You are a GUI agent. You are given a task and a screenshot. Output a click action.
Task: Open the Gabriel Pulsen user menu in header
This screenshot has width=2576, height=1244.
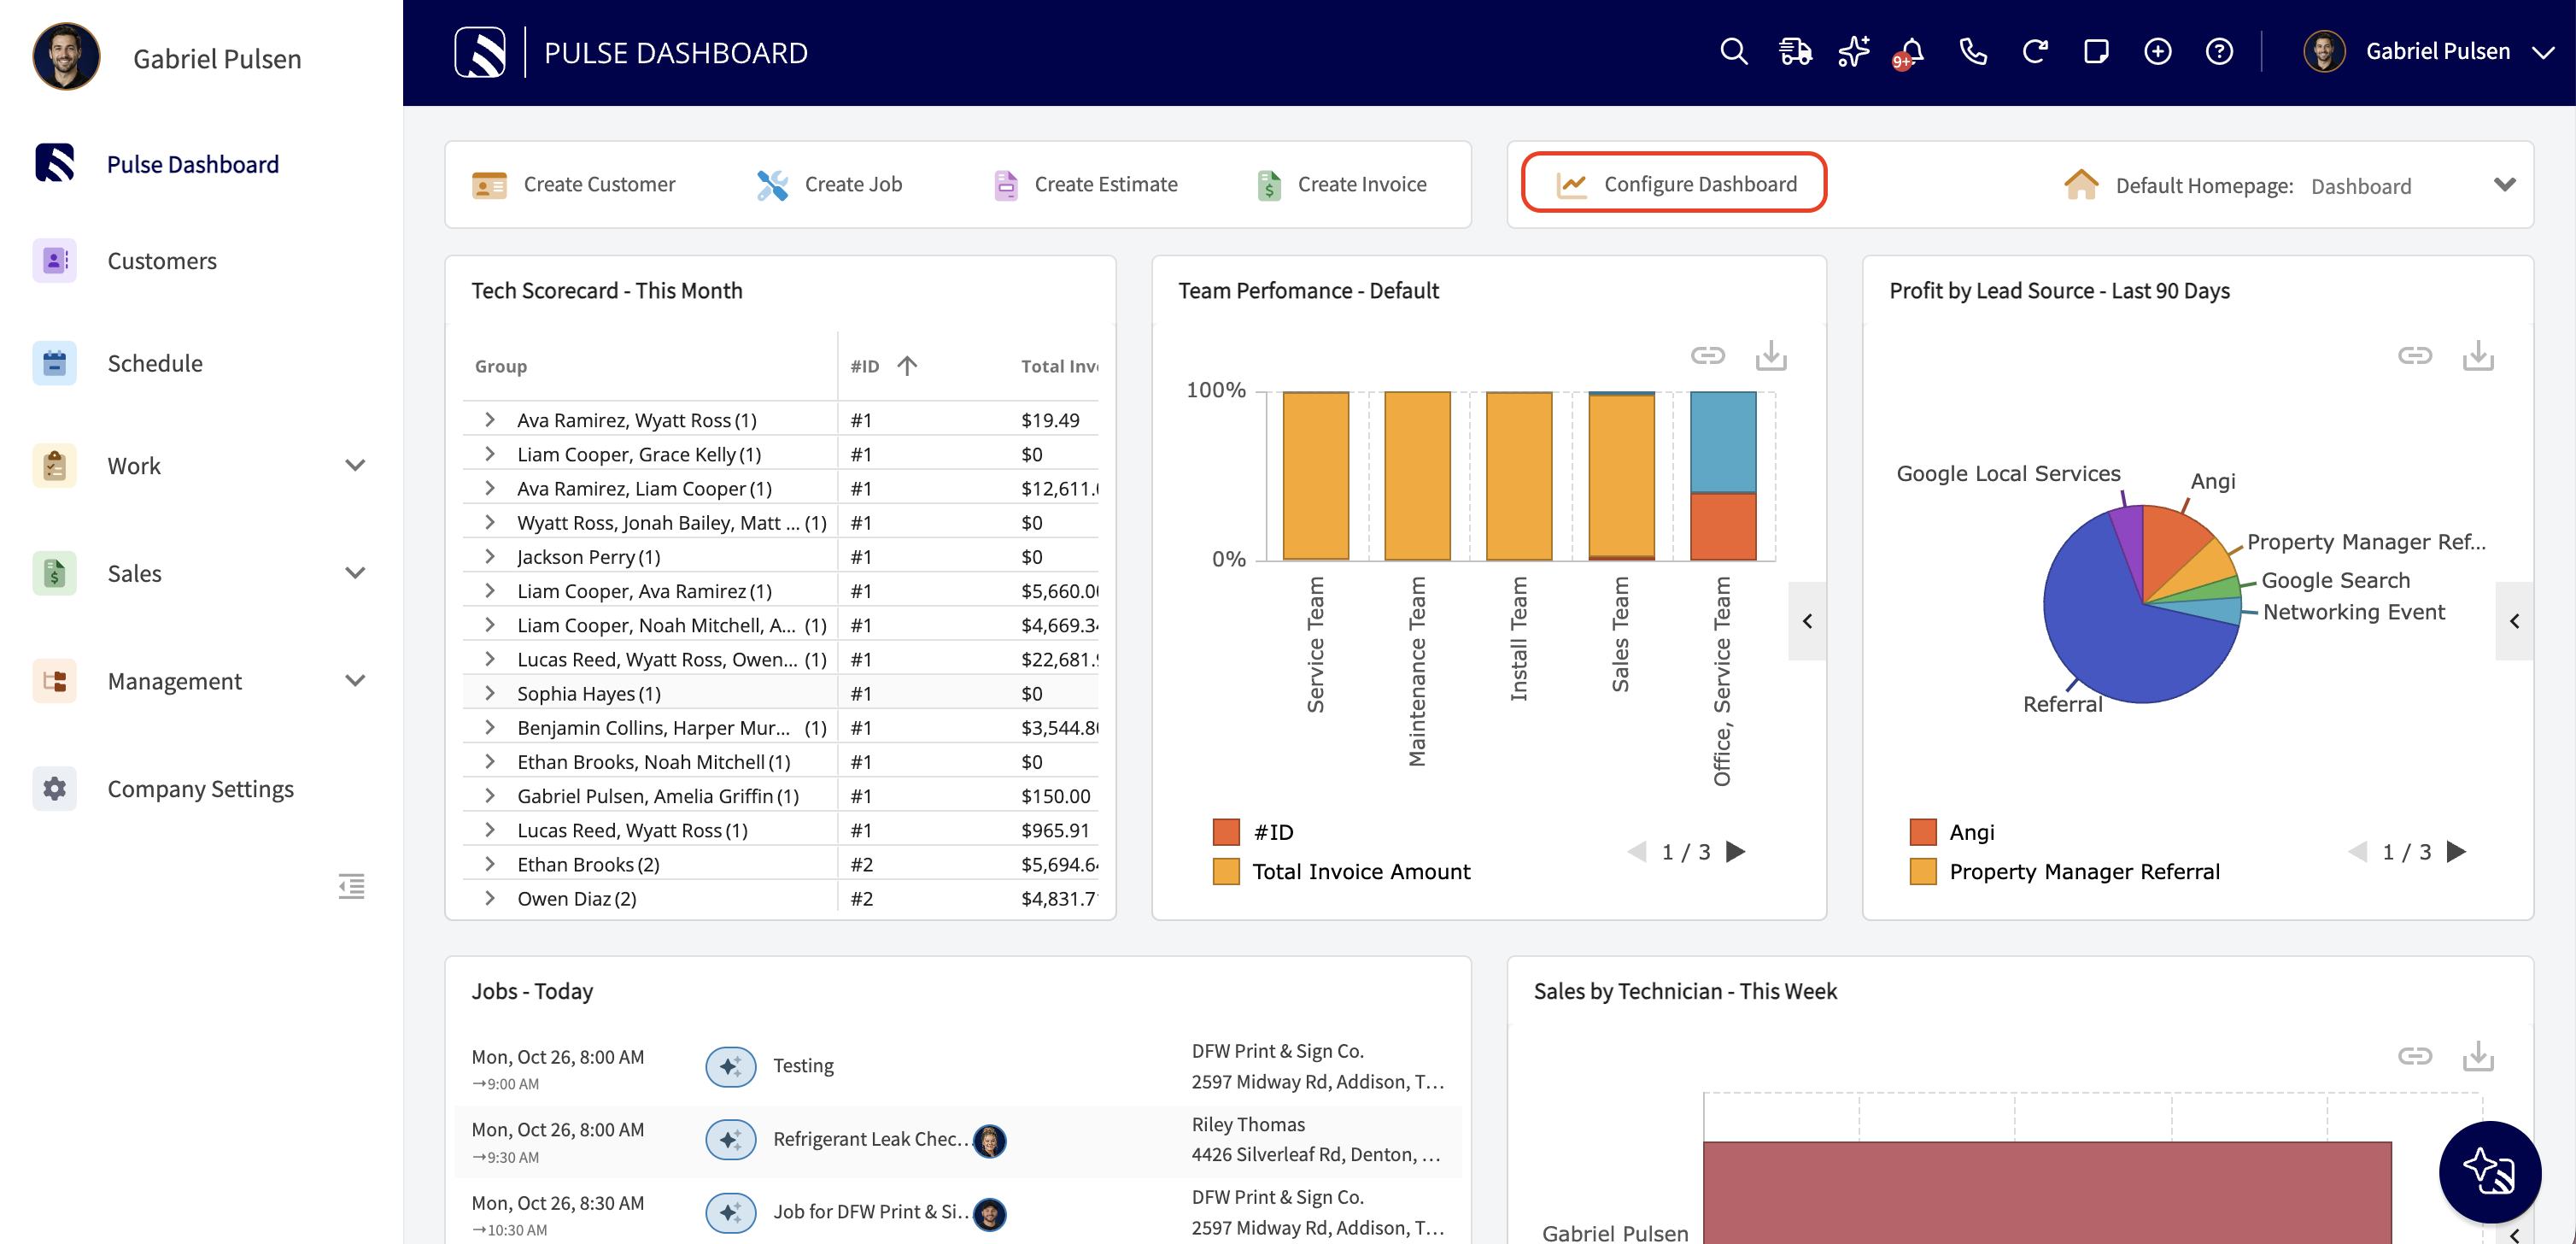2429,52
